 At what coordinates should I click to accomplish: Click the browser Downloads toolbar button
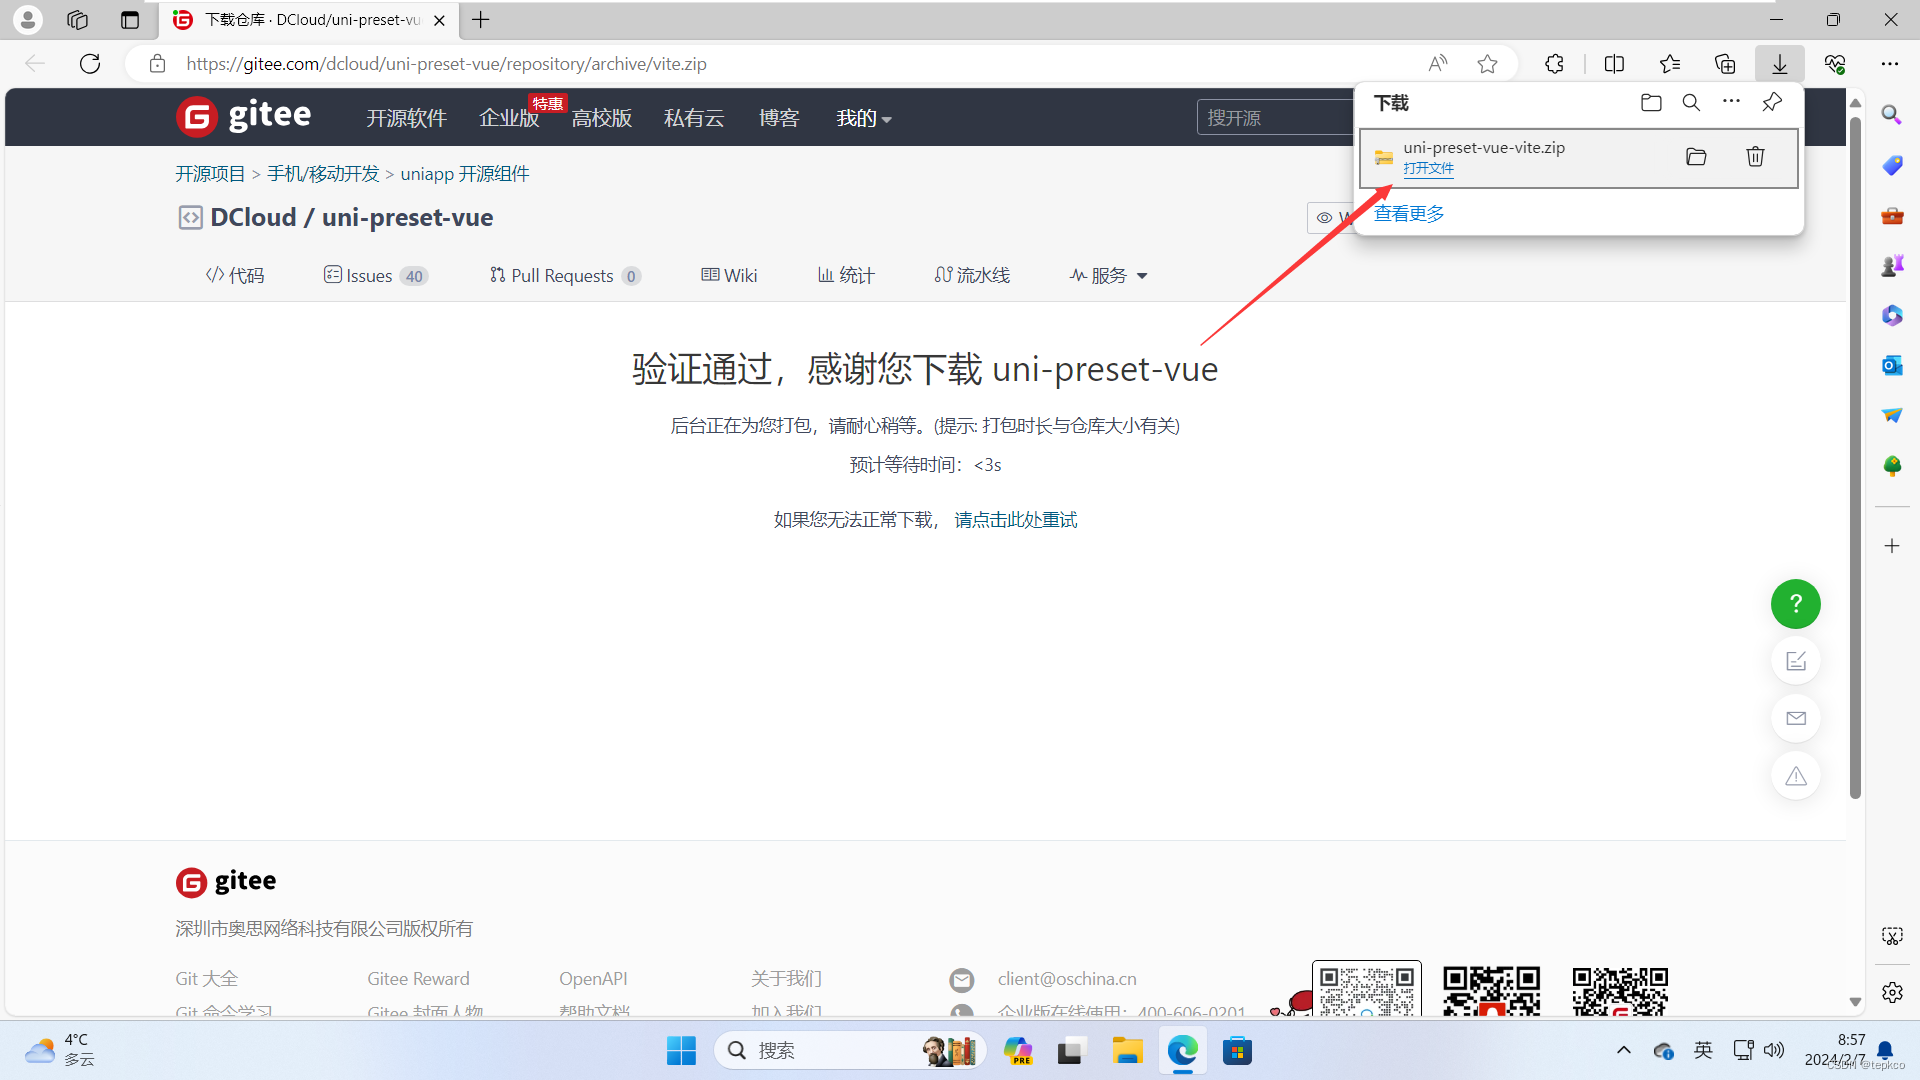(1780, 64)
